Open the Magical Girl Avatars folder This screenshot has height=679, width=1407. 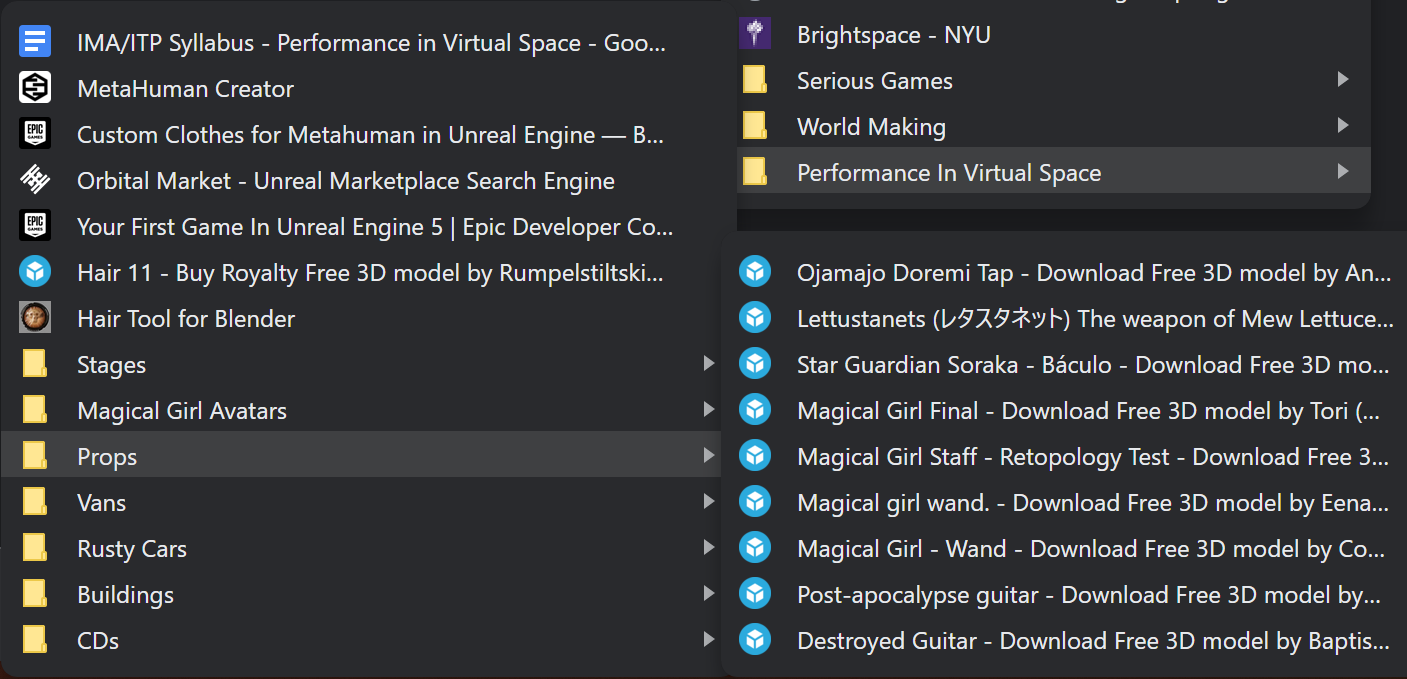coord(361,411)
